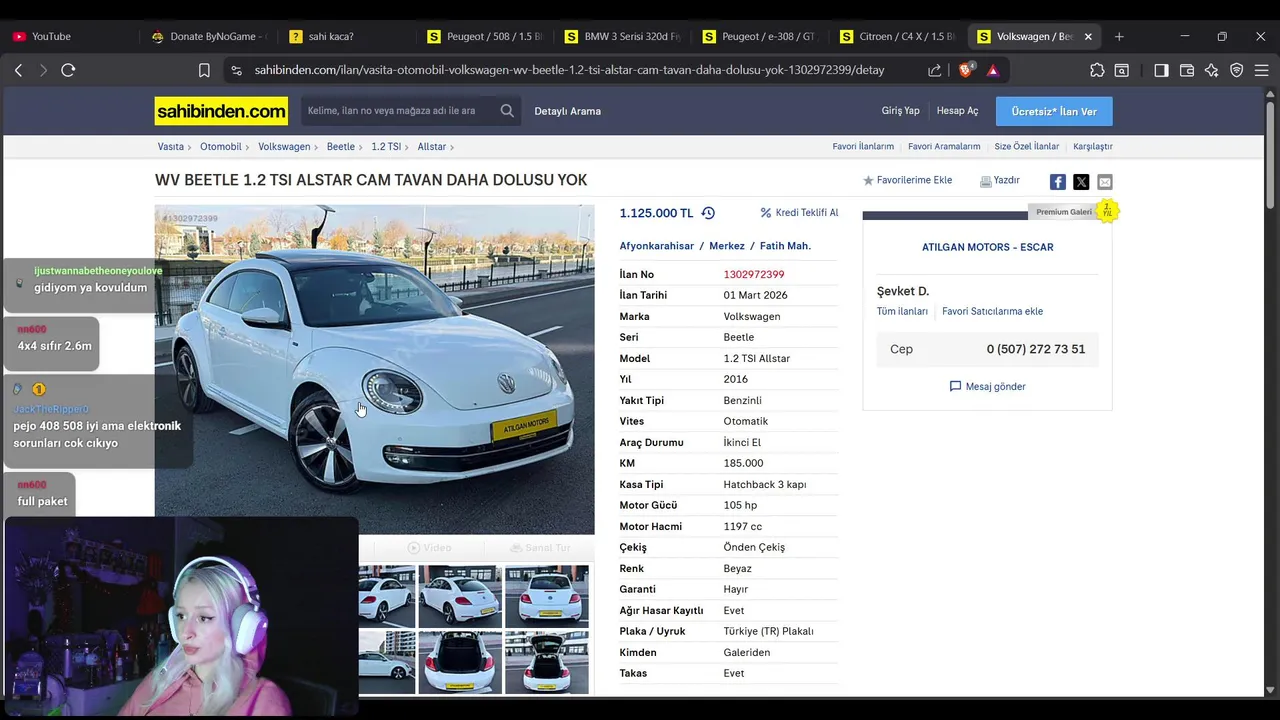Click Hesap Aç sign-up link
Screen dimensions: 1280x720
click(x=957, y=111)
